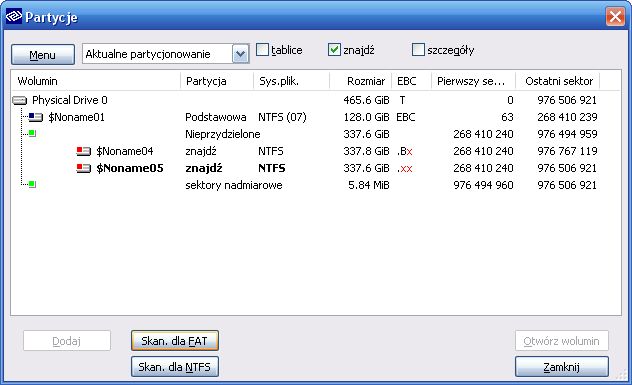Sort by the Wolumin column header

pos(96,81)
